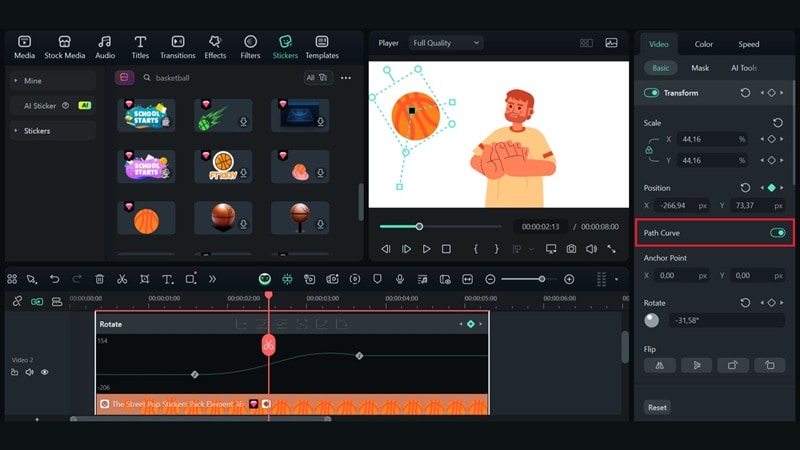This screenshot has width=800, height=450.
Task: Open the Templates tab
Action: 321,47
